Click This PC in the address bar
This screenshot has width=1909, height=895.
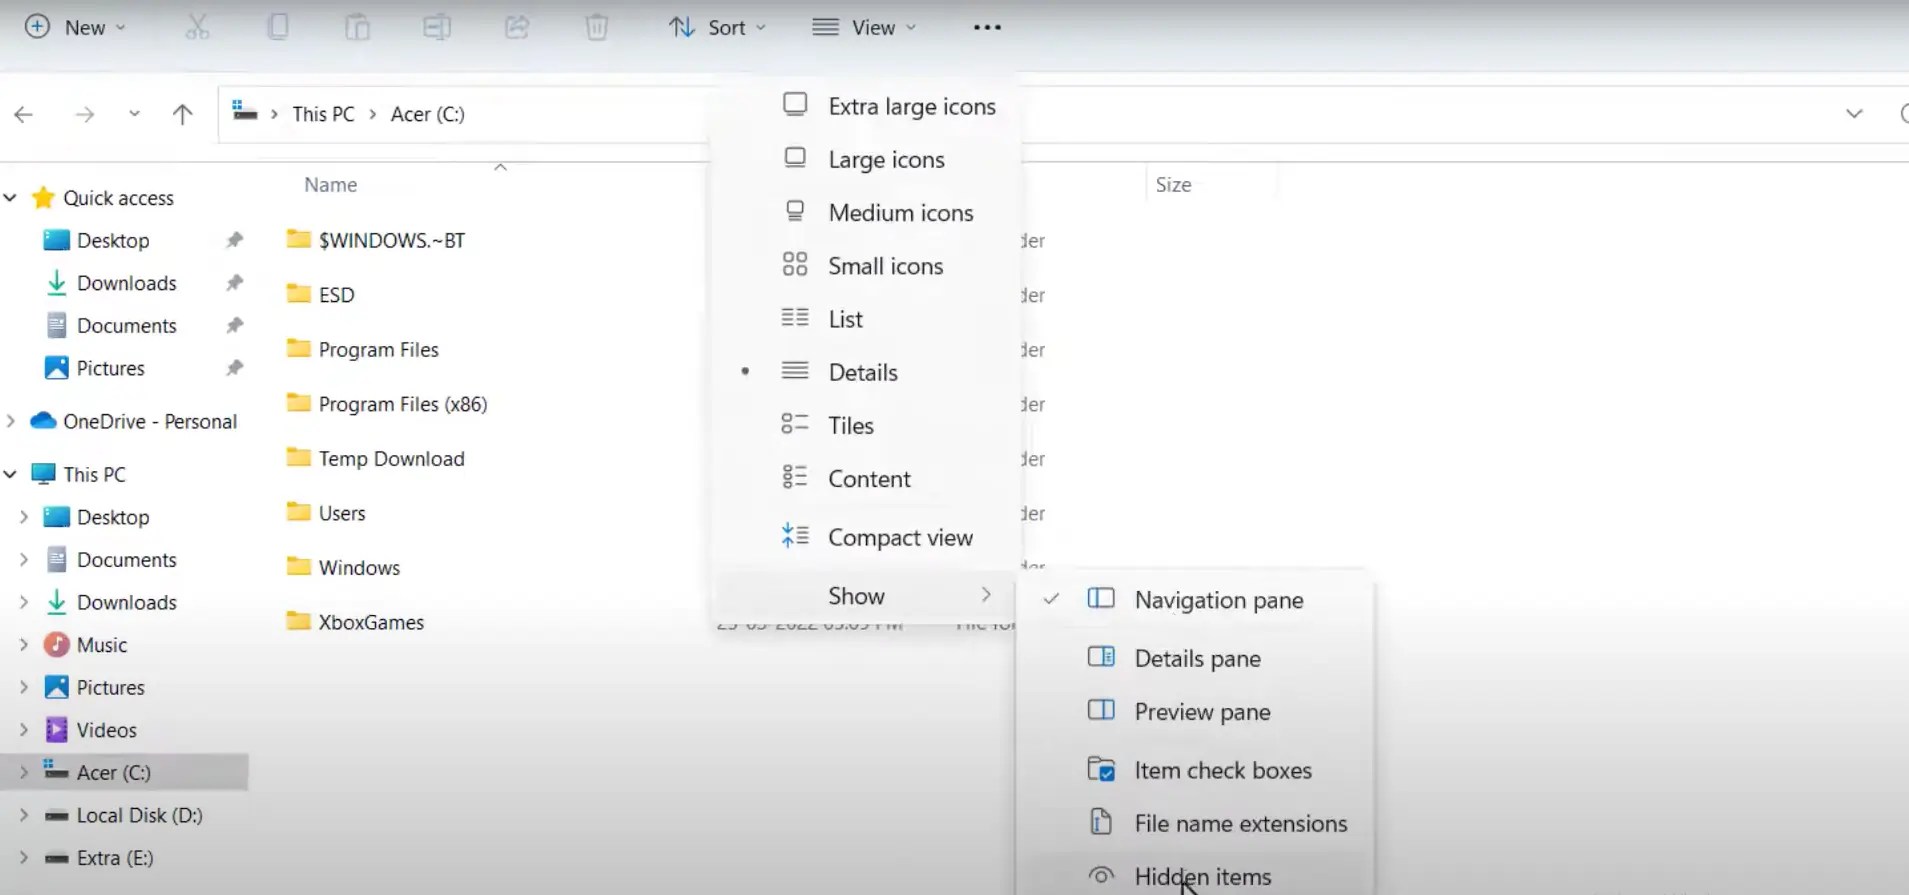(x=323, y=114)
